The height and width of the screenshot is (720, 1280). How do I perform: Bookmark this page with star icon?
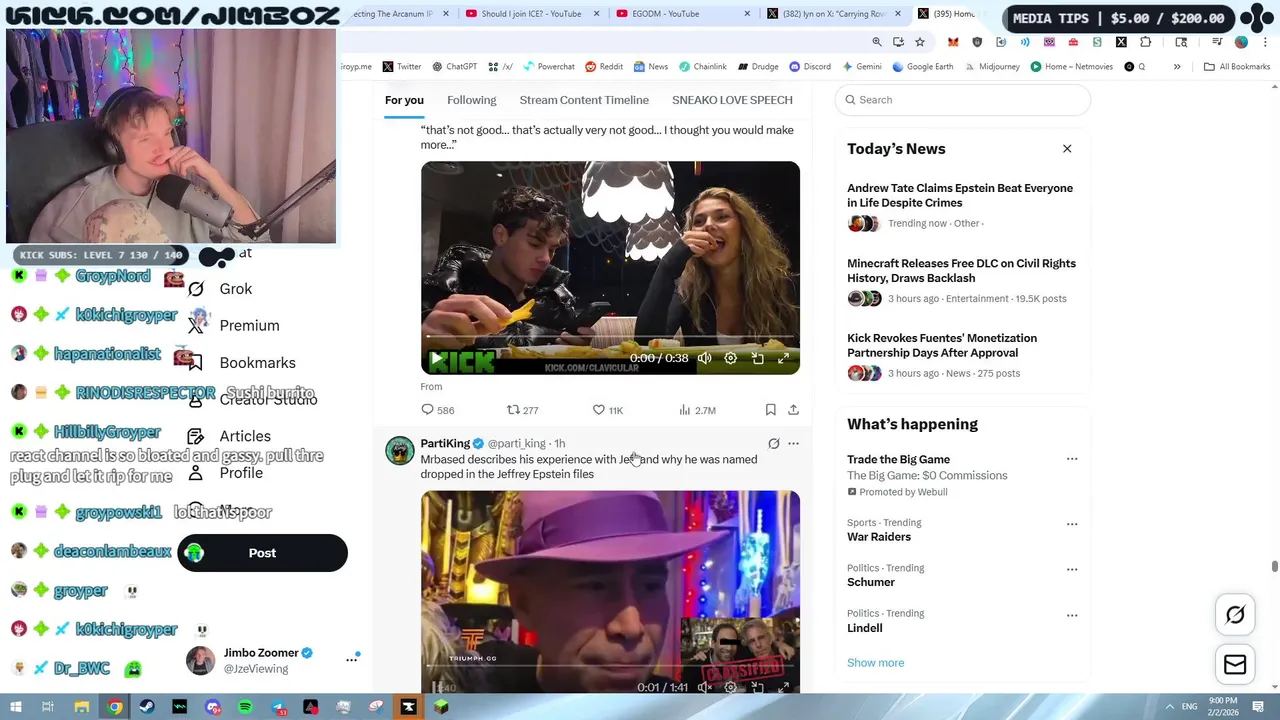[x=920, y=42]
